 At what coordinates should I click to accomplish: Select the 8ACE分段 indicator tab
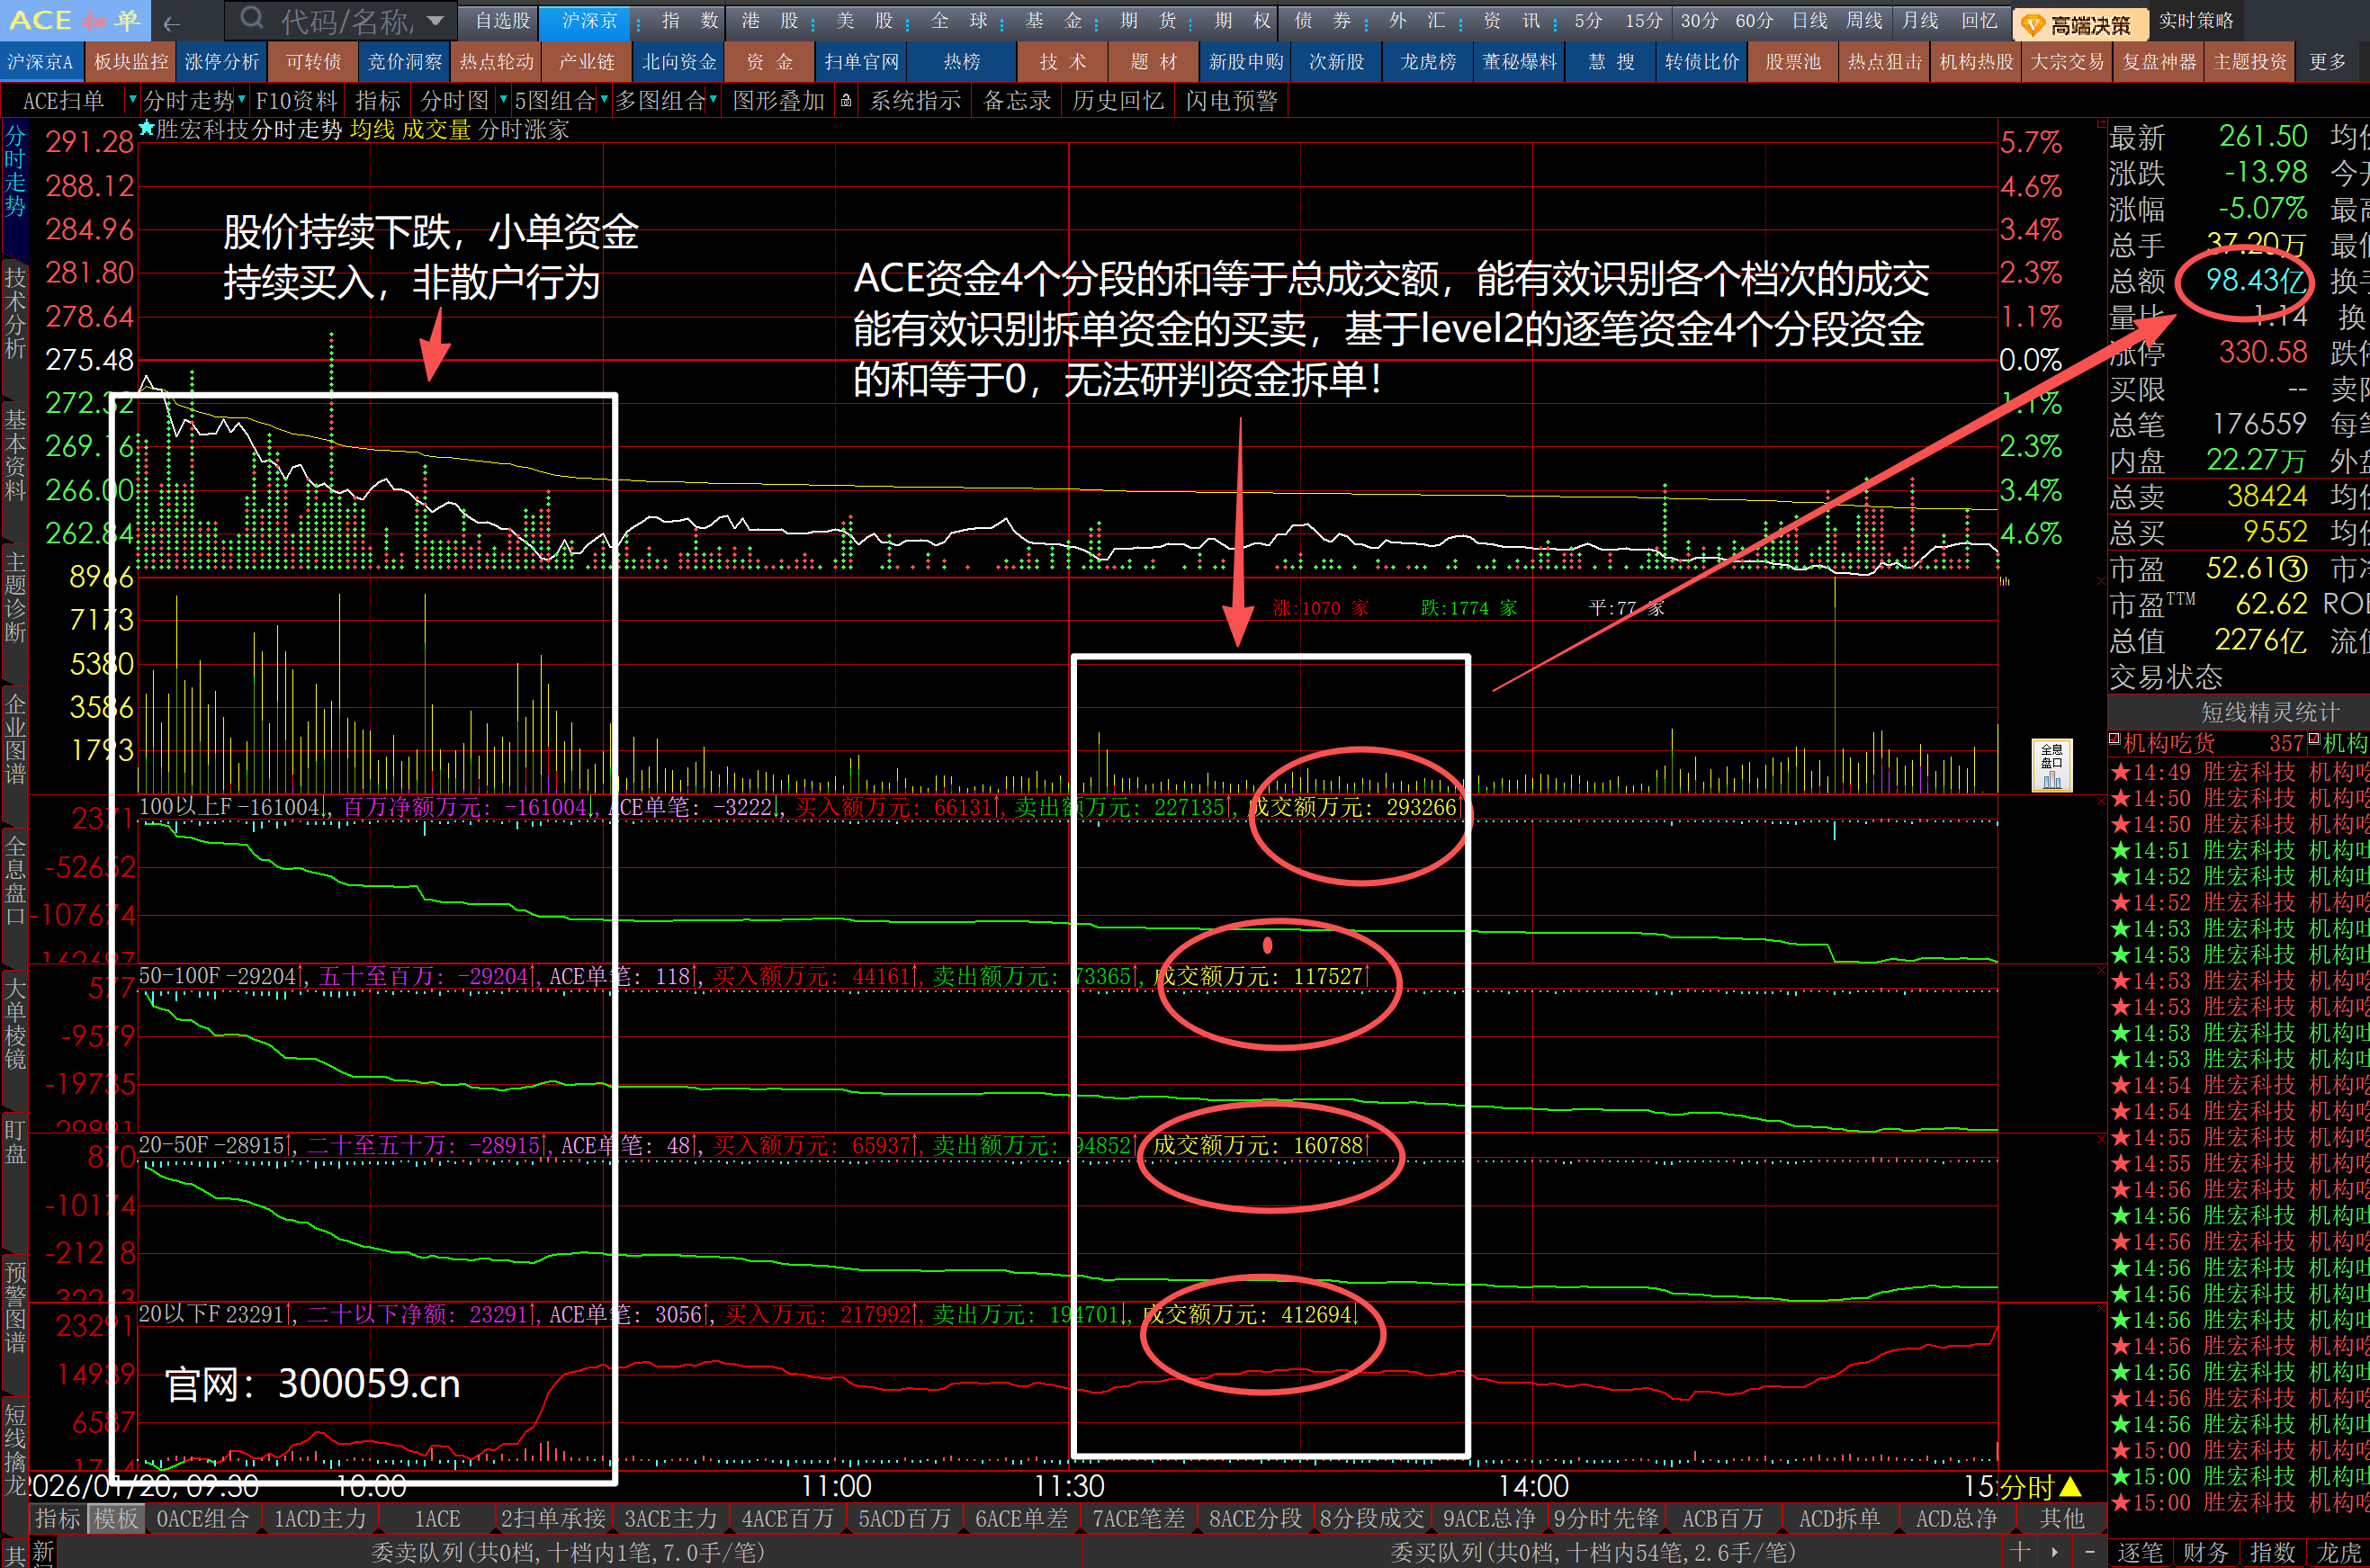[1255, 1518]
